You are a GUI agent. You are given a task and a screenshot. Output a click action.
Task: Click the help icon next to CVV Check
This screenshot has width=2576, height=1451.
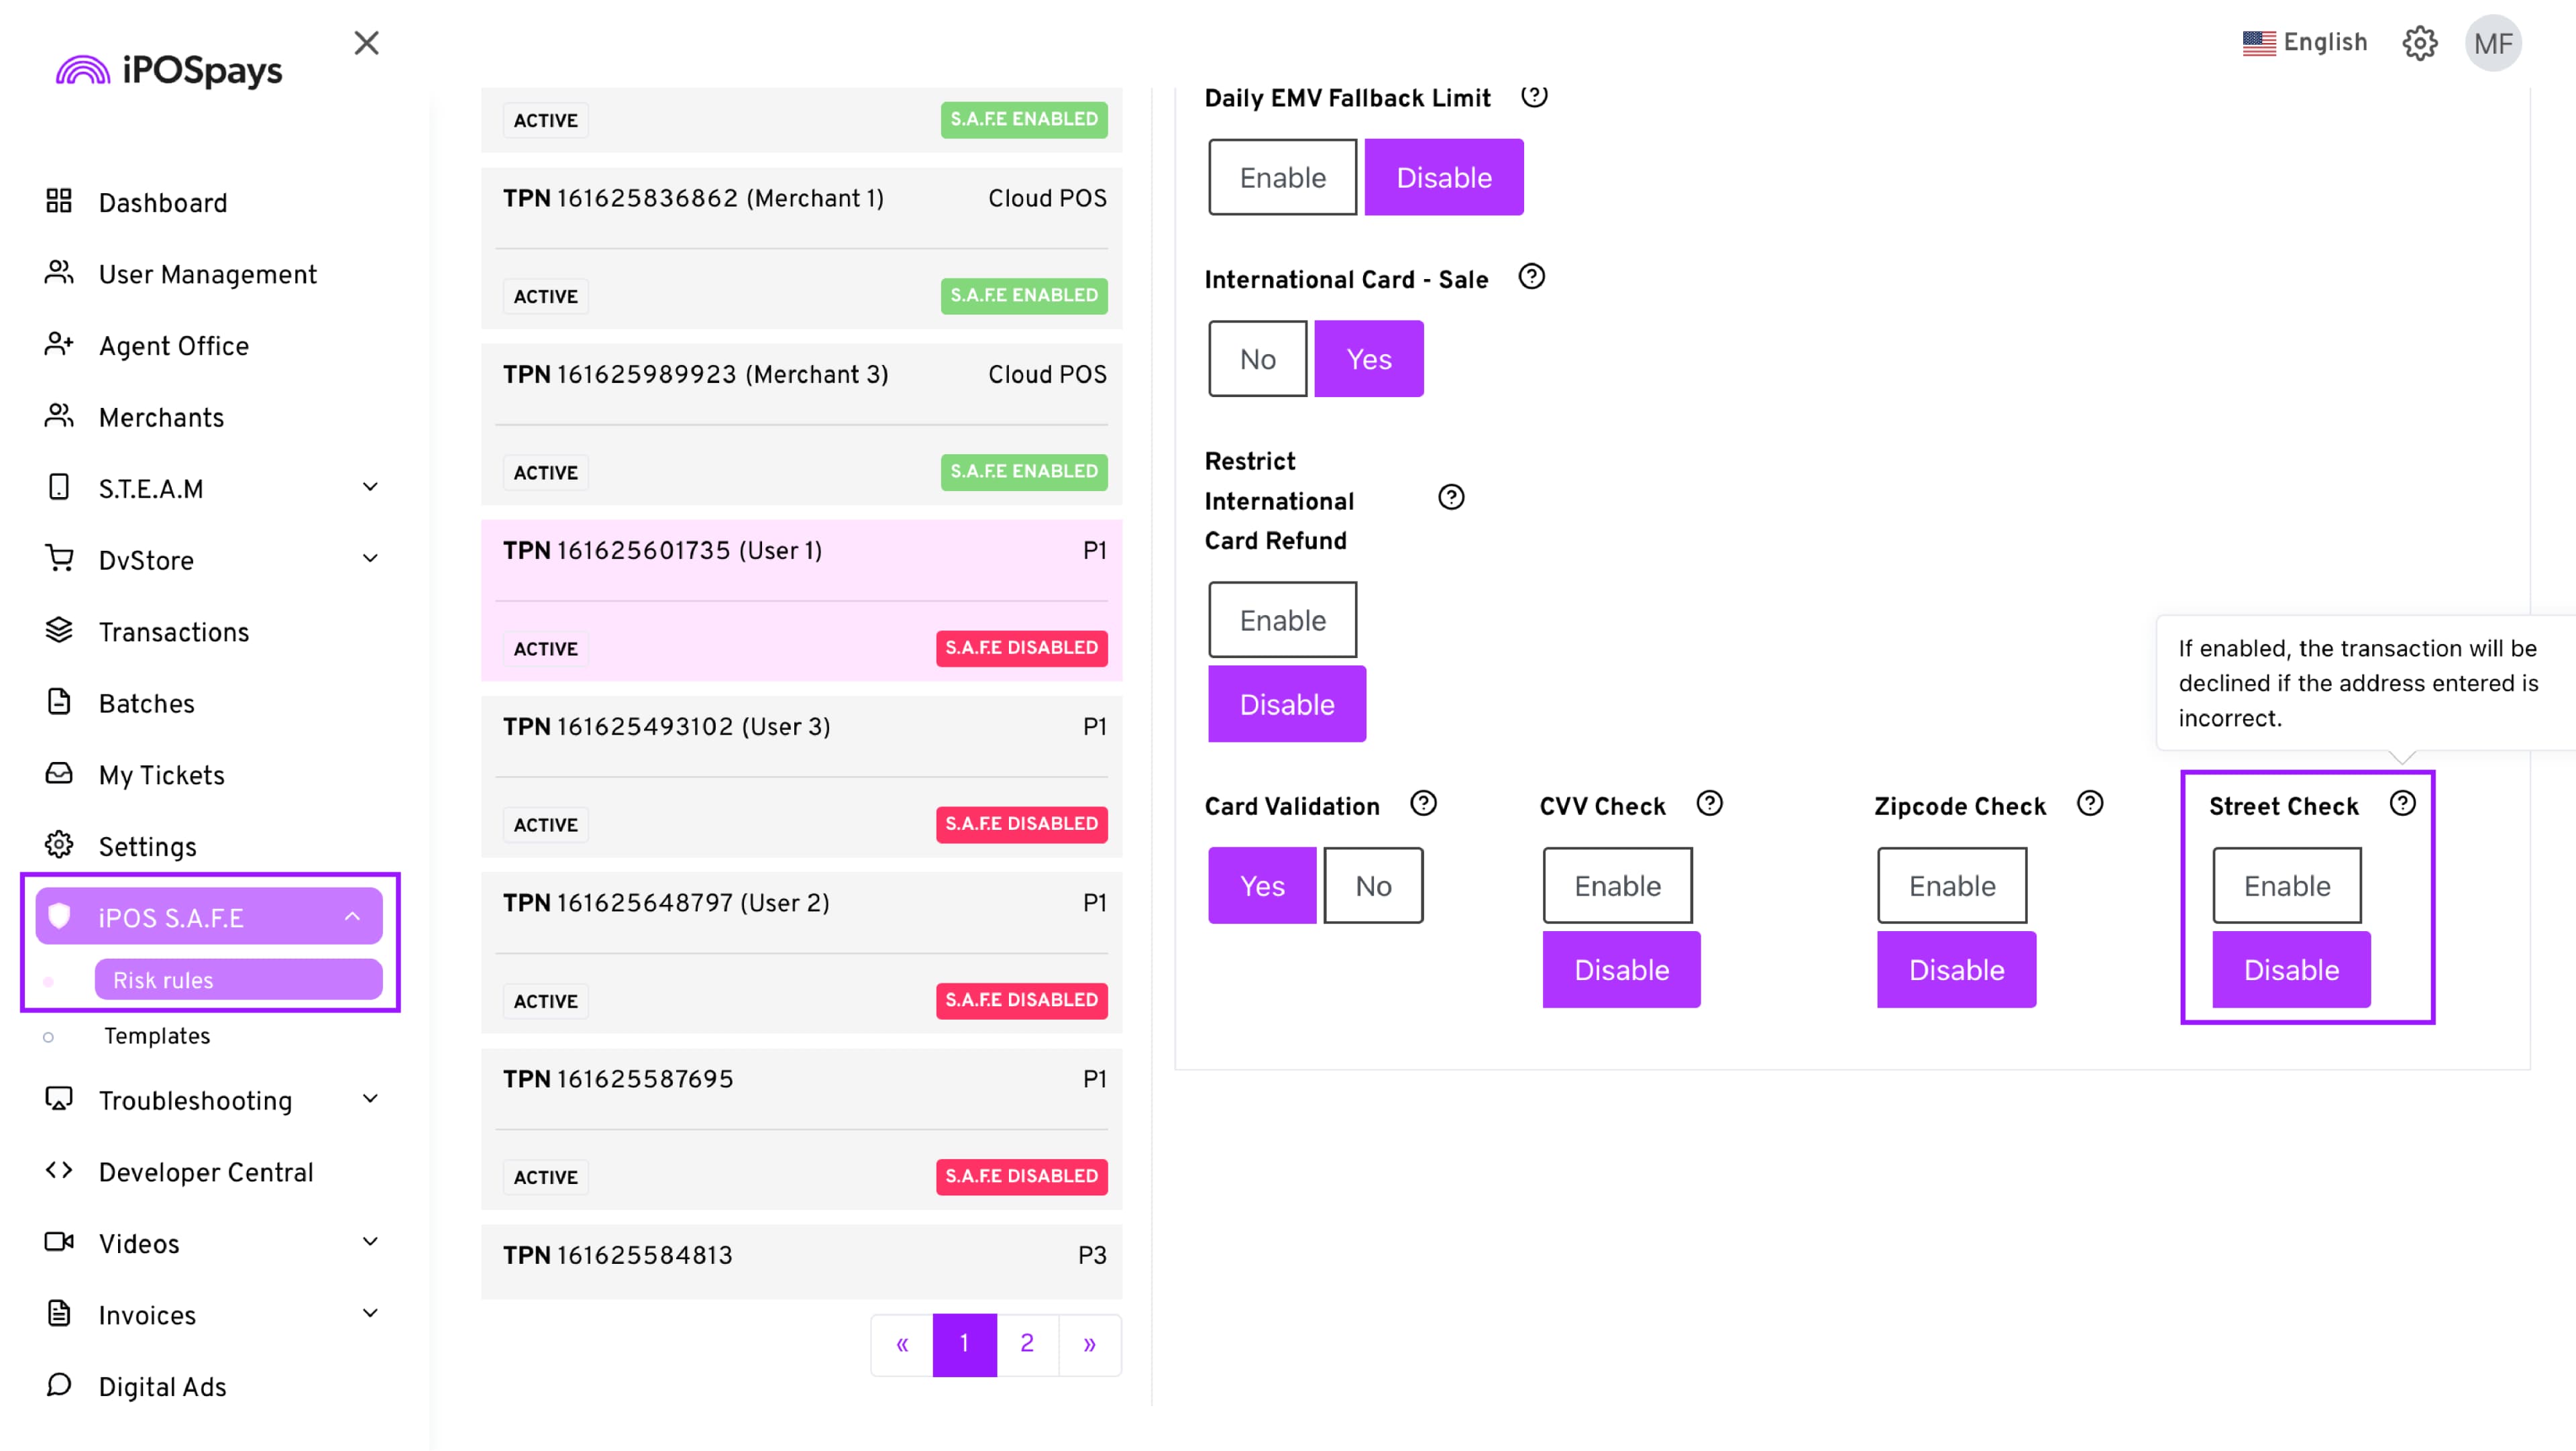1709,804
